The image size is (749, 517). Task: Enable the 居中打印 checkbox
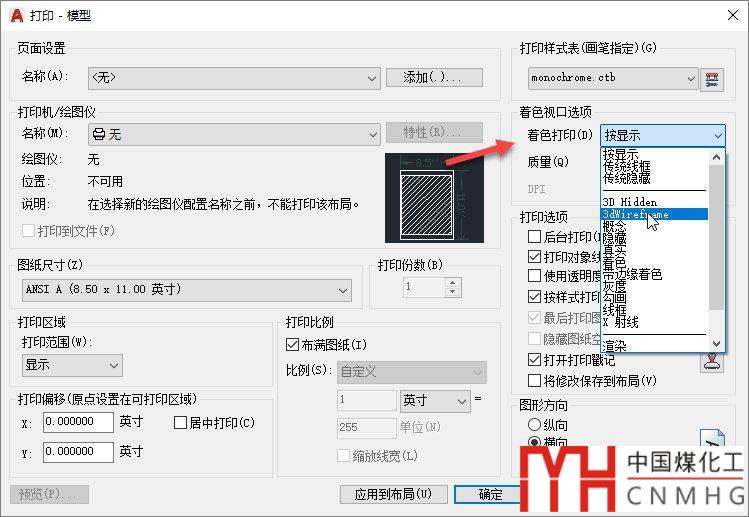[x=180, y=422]
